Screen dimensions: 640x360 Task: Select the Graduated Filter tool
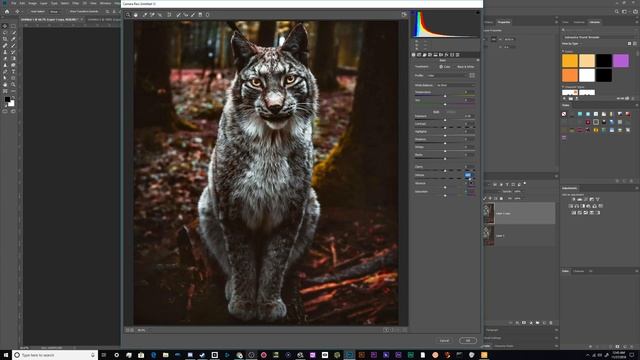[200, 15]
